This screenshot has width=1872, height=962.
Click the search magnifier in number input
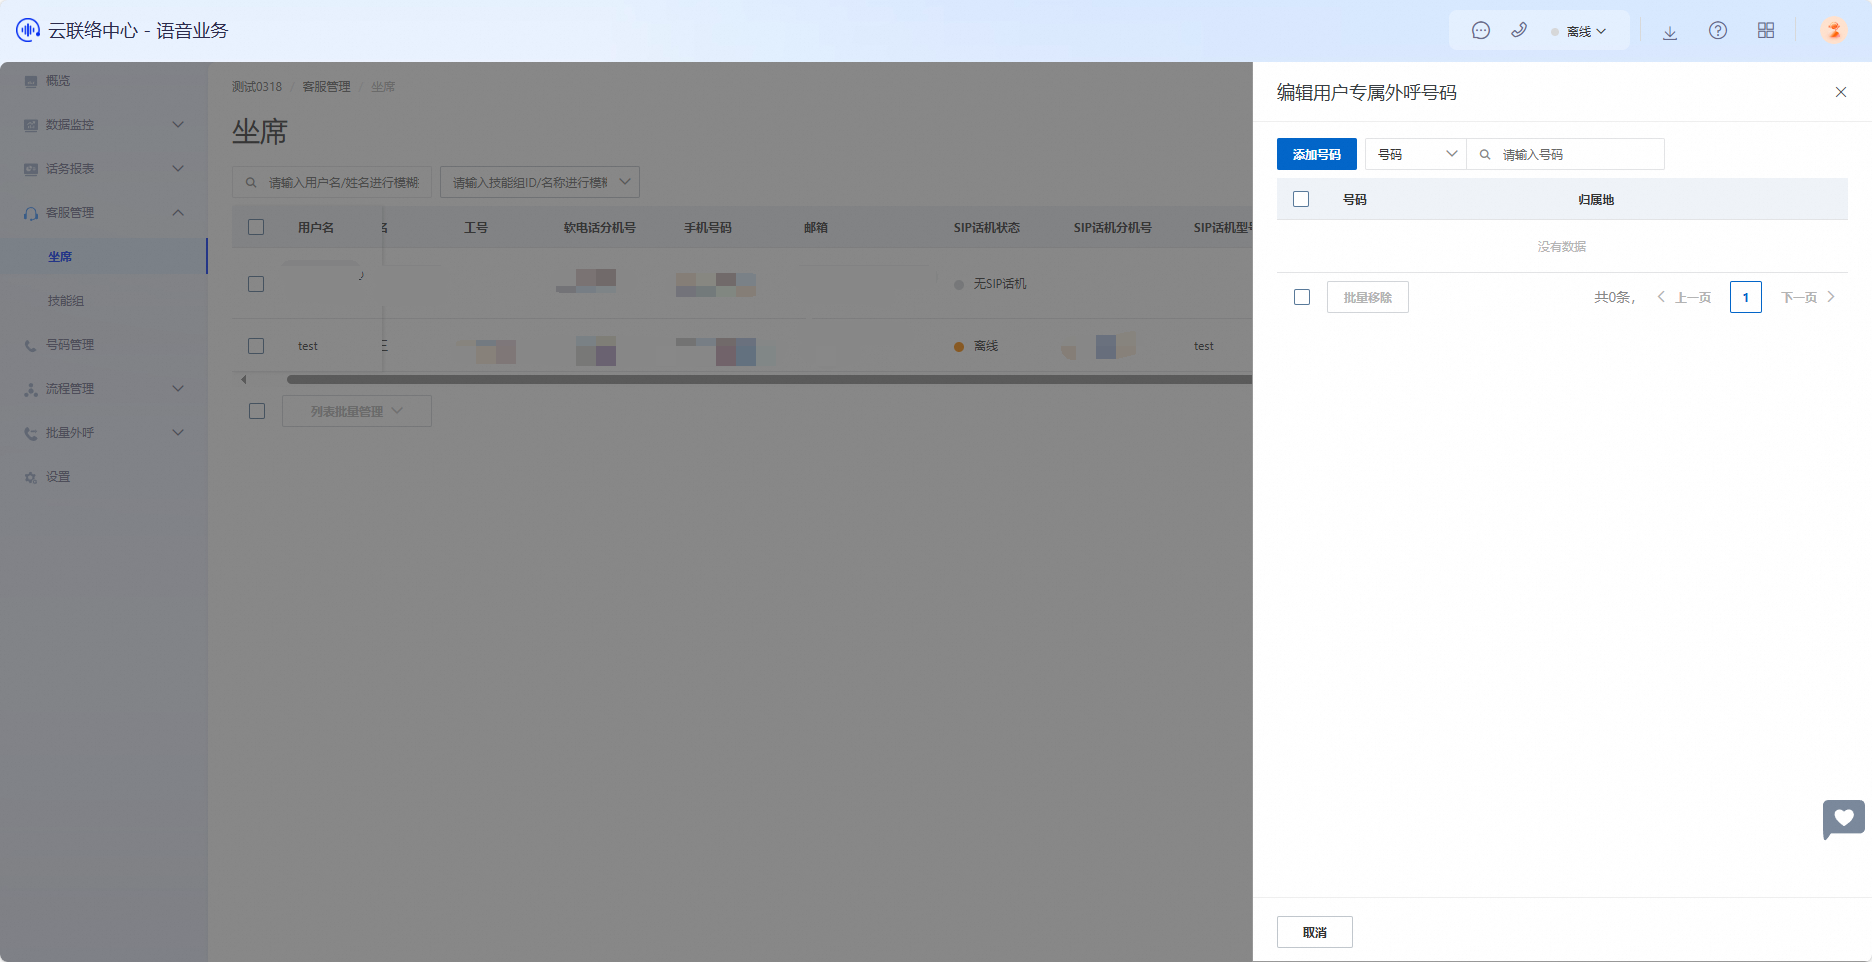[x=1485, y=154]
